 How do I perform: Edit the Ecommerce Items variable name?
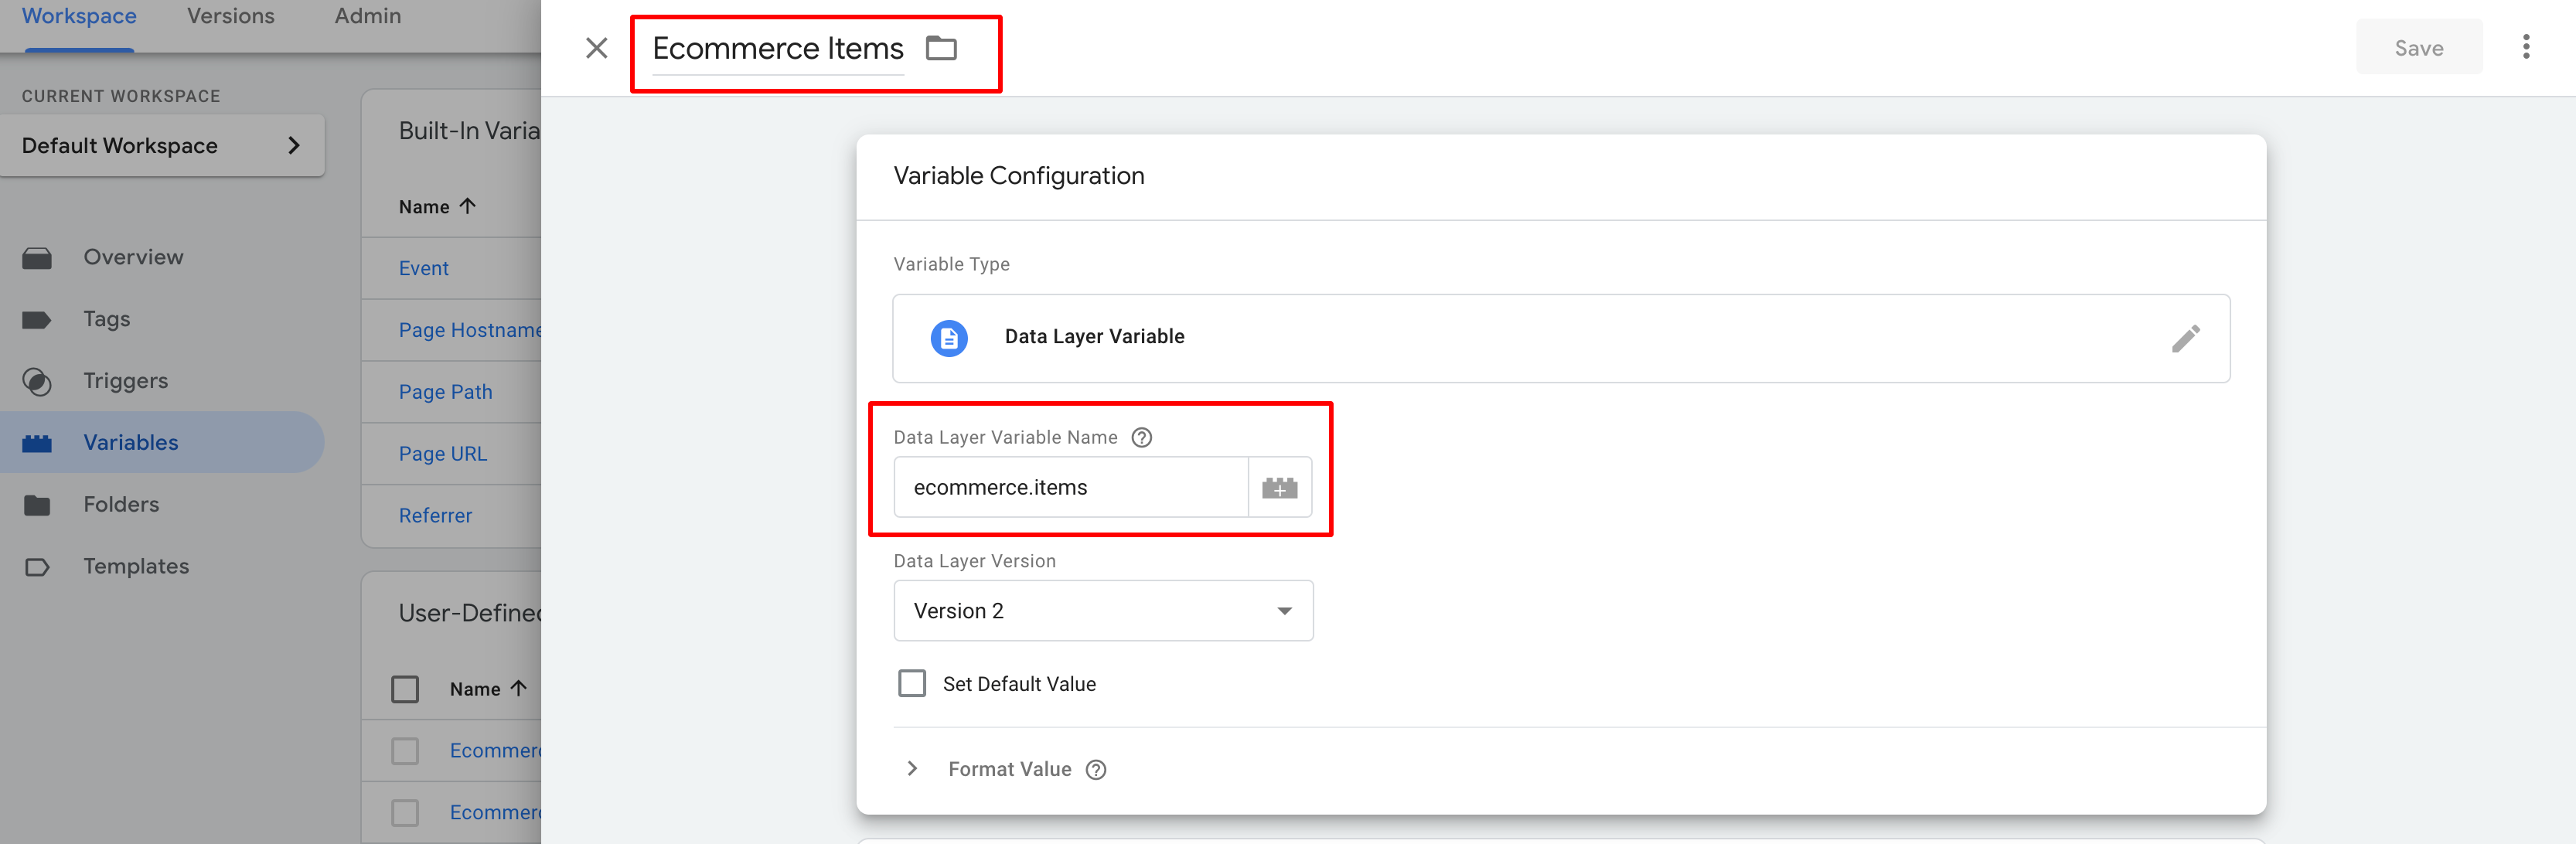[778, 49]
